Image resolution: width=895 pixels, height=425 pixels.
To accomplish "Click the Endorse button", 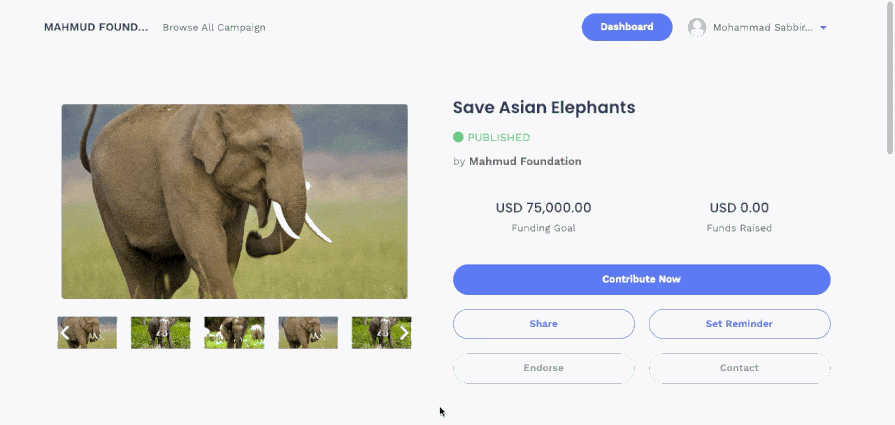I will (543, 368).
